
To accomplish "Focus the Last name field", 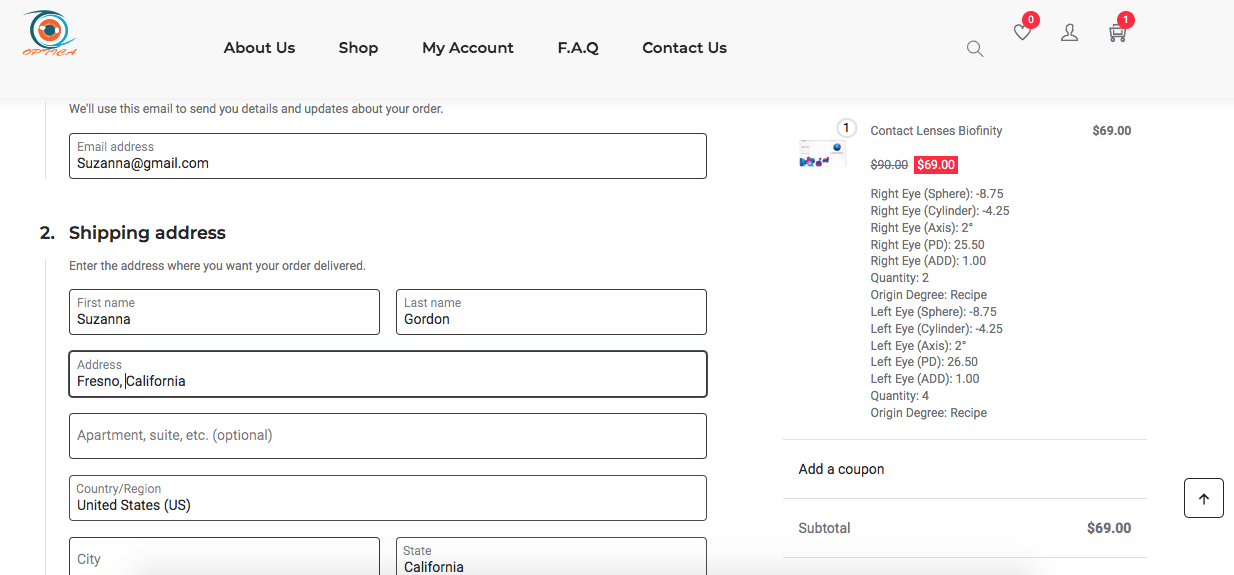I will (x=551, y=312).
